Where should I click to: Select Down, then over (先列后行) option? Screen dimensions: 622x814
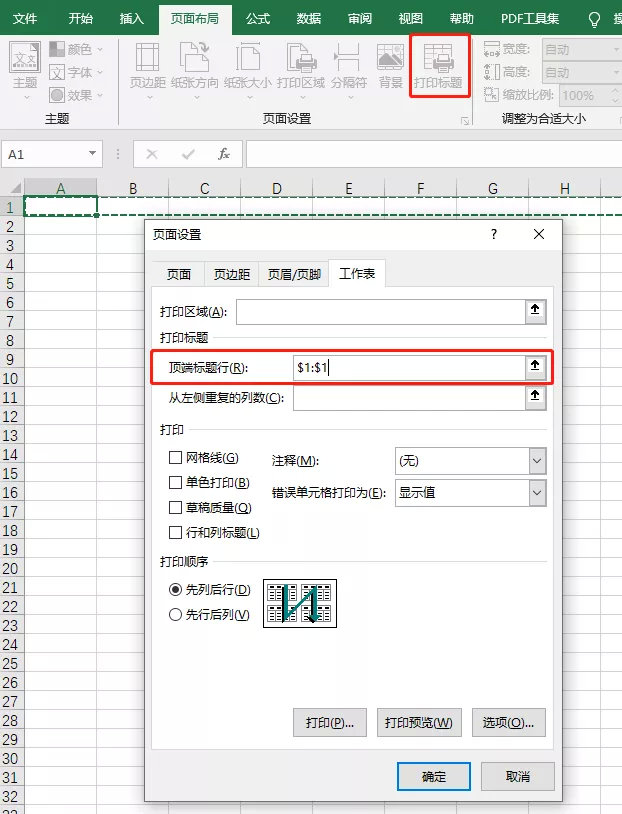tap(175, 590)
